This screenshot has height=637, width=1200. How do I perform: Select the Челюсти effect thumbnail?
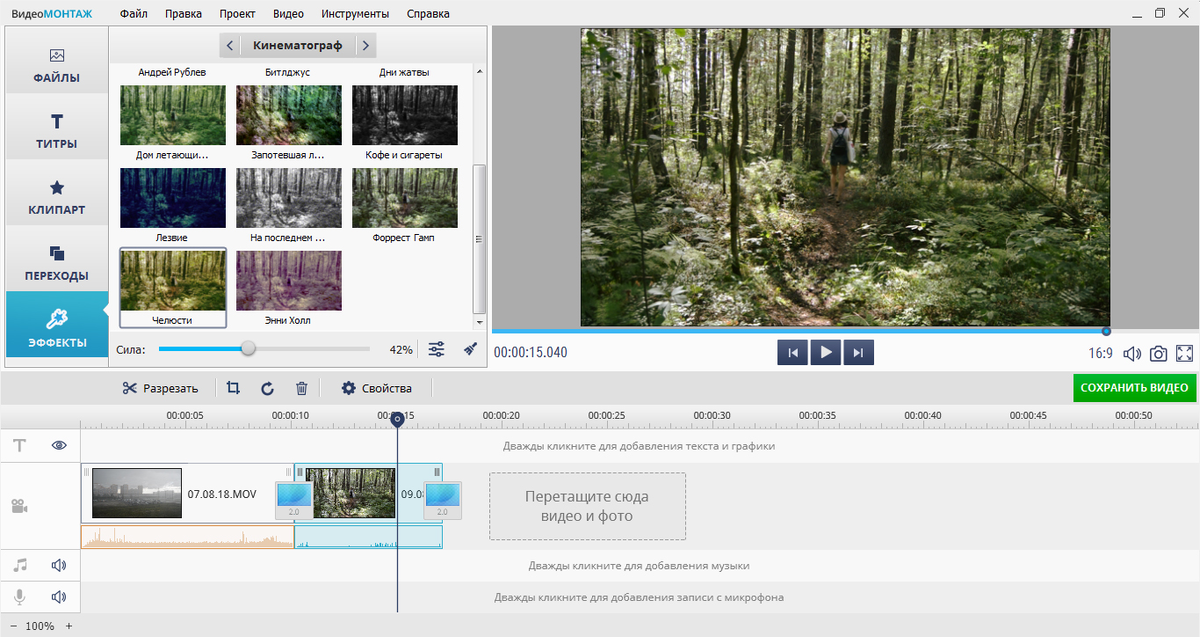[173, 280]
